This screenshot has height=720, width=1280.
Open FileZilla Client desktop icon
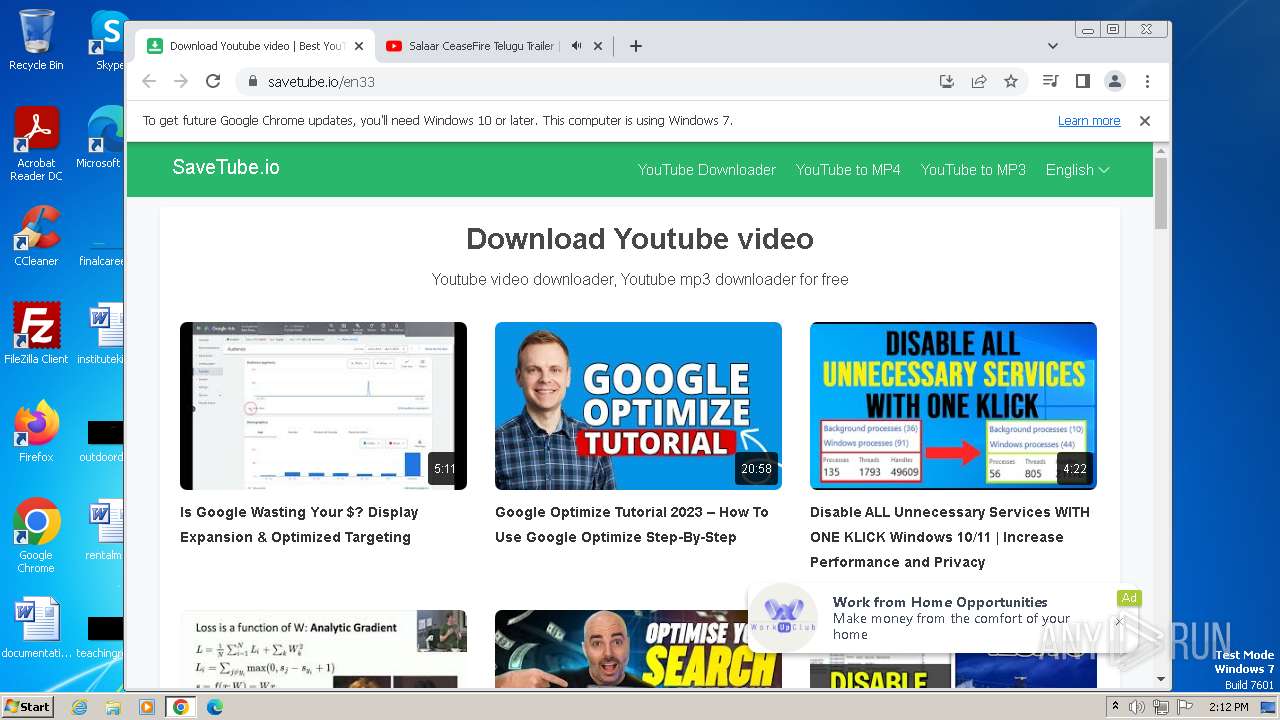36,334
